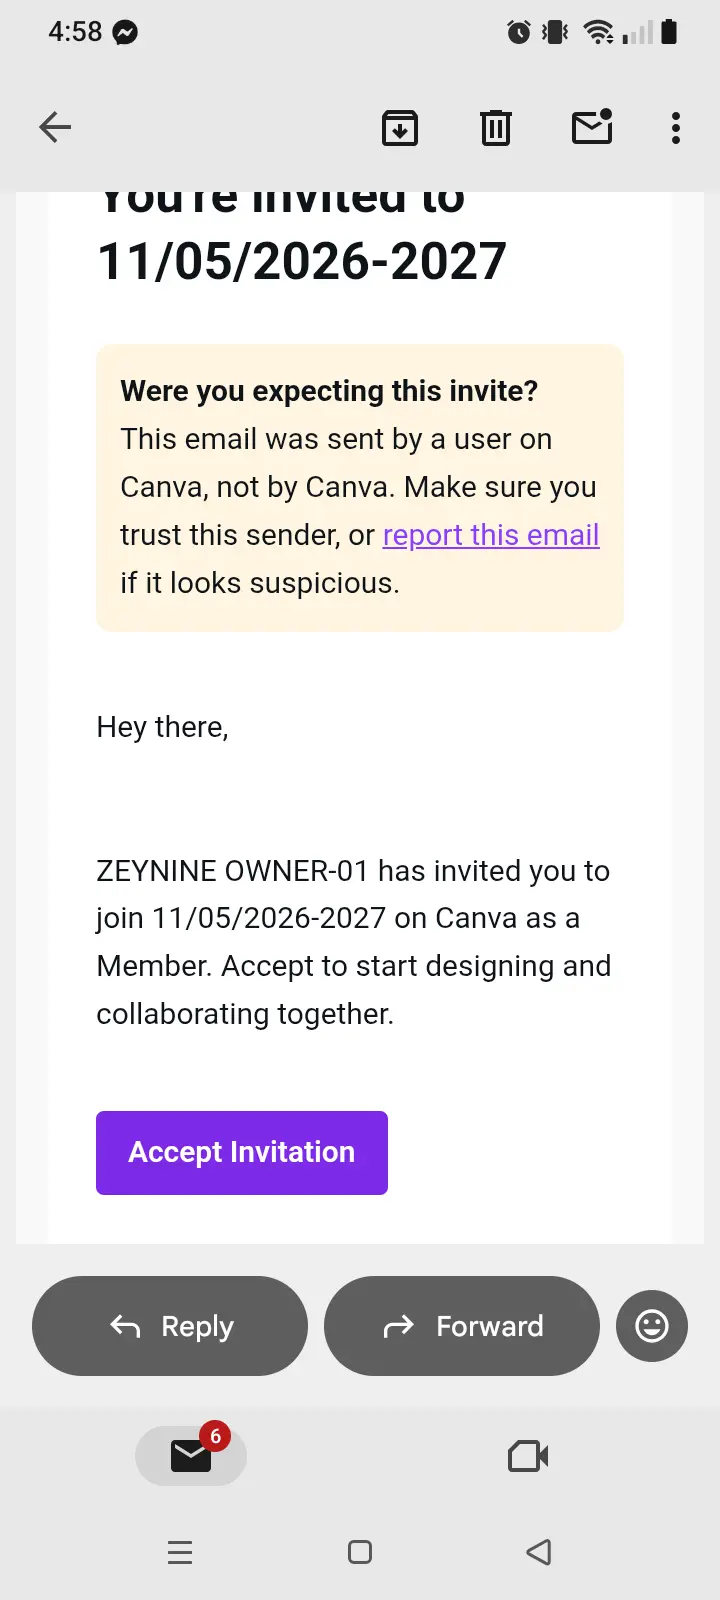Switch to the Meet video camera tab

(528, 1456)
